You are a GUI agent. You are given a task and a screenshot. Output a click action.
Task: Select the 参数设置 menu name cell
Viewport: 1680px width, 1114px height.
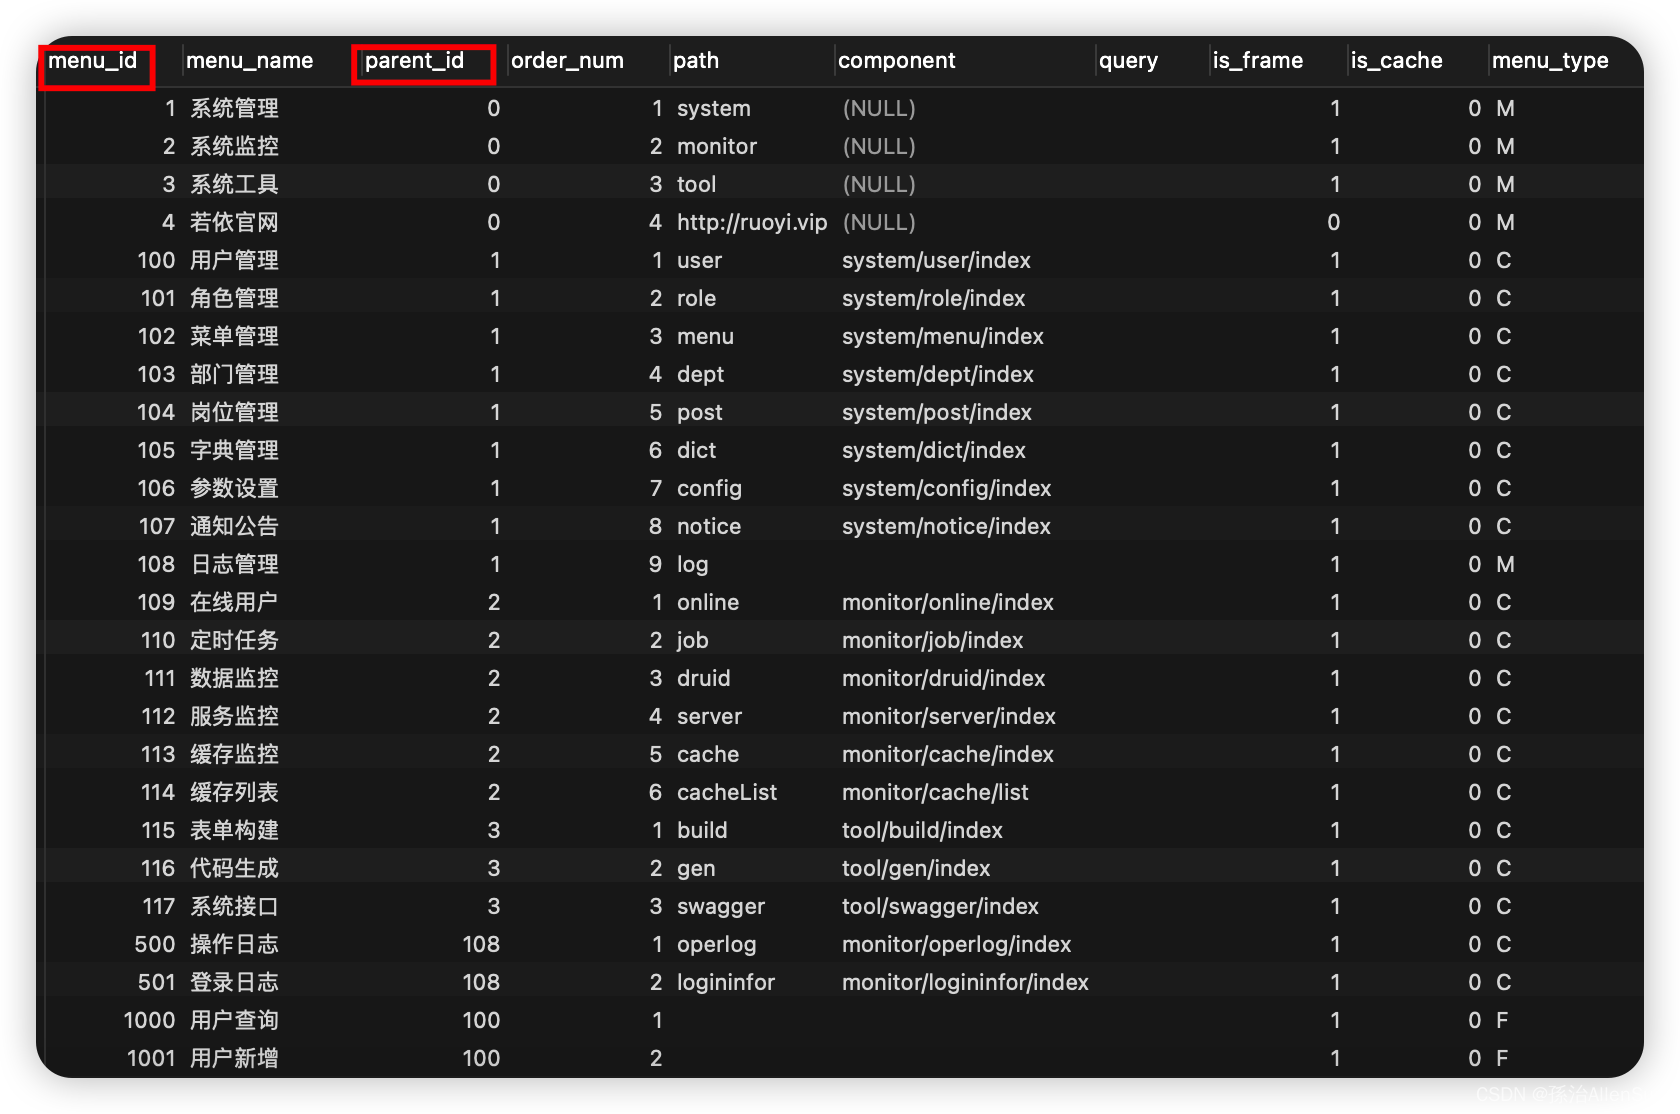(234, 488)
